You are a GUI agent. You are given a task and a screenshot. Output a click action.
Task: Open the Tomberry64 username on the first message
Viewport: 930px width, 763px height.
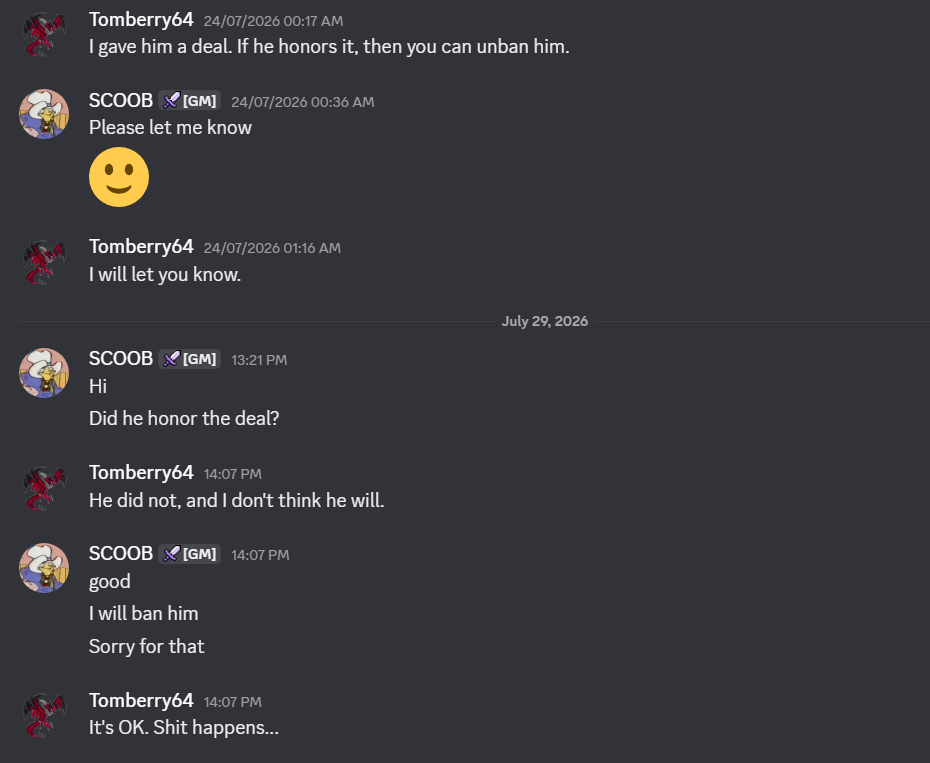point(141,20)
